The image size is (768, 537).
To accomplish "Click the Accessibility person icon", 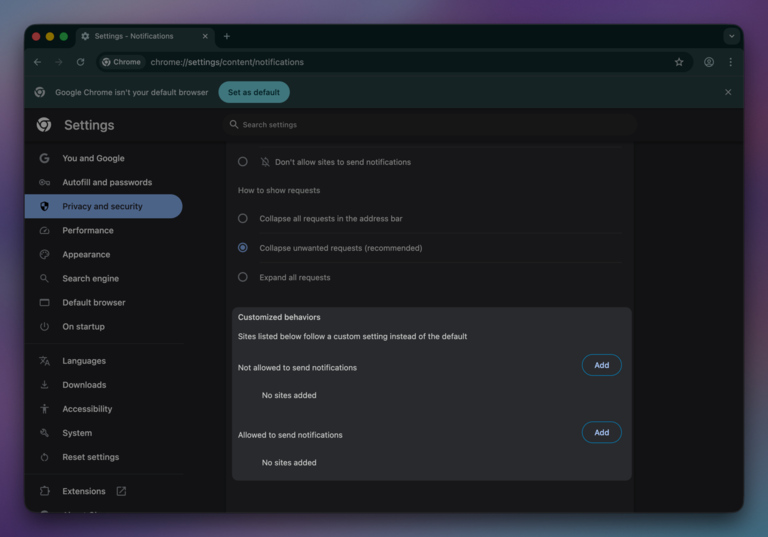I will pyautogui.click(x=45, y=409).
